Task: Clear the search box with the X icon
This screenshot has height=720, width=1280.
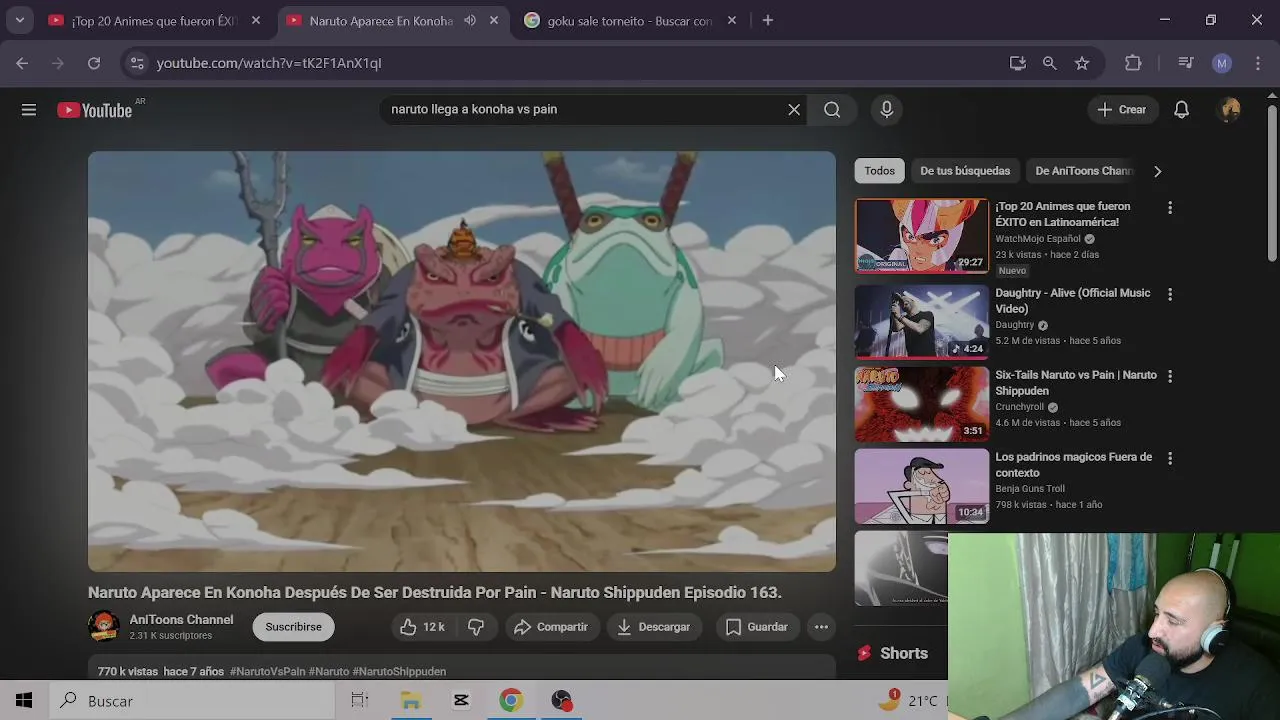Action: 794,110
